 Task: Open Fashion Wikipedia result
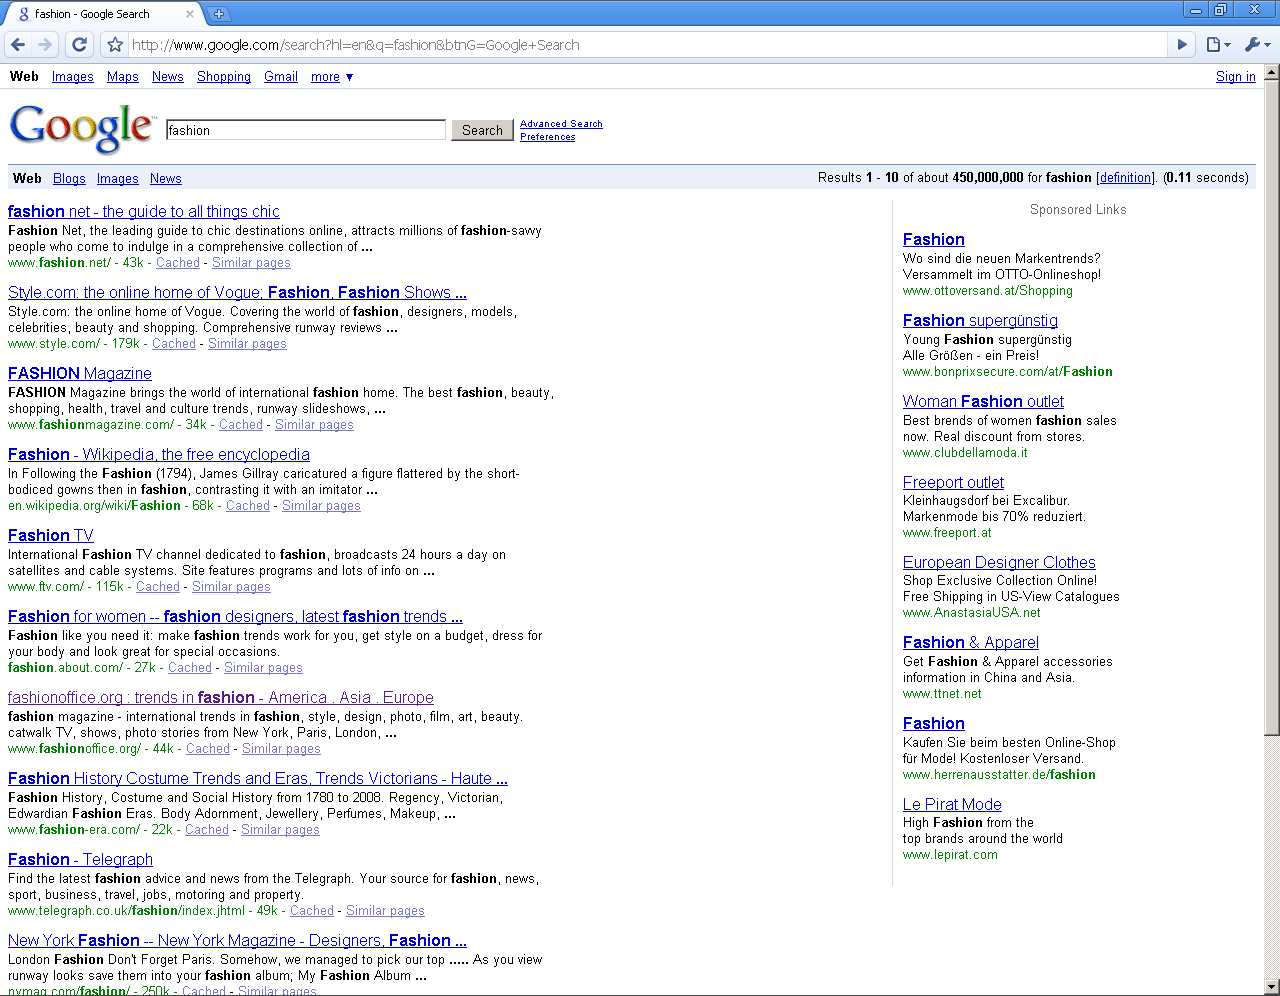tap(159, 454)
